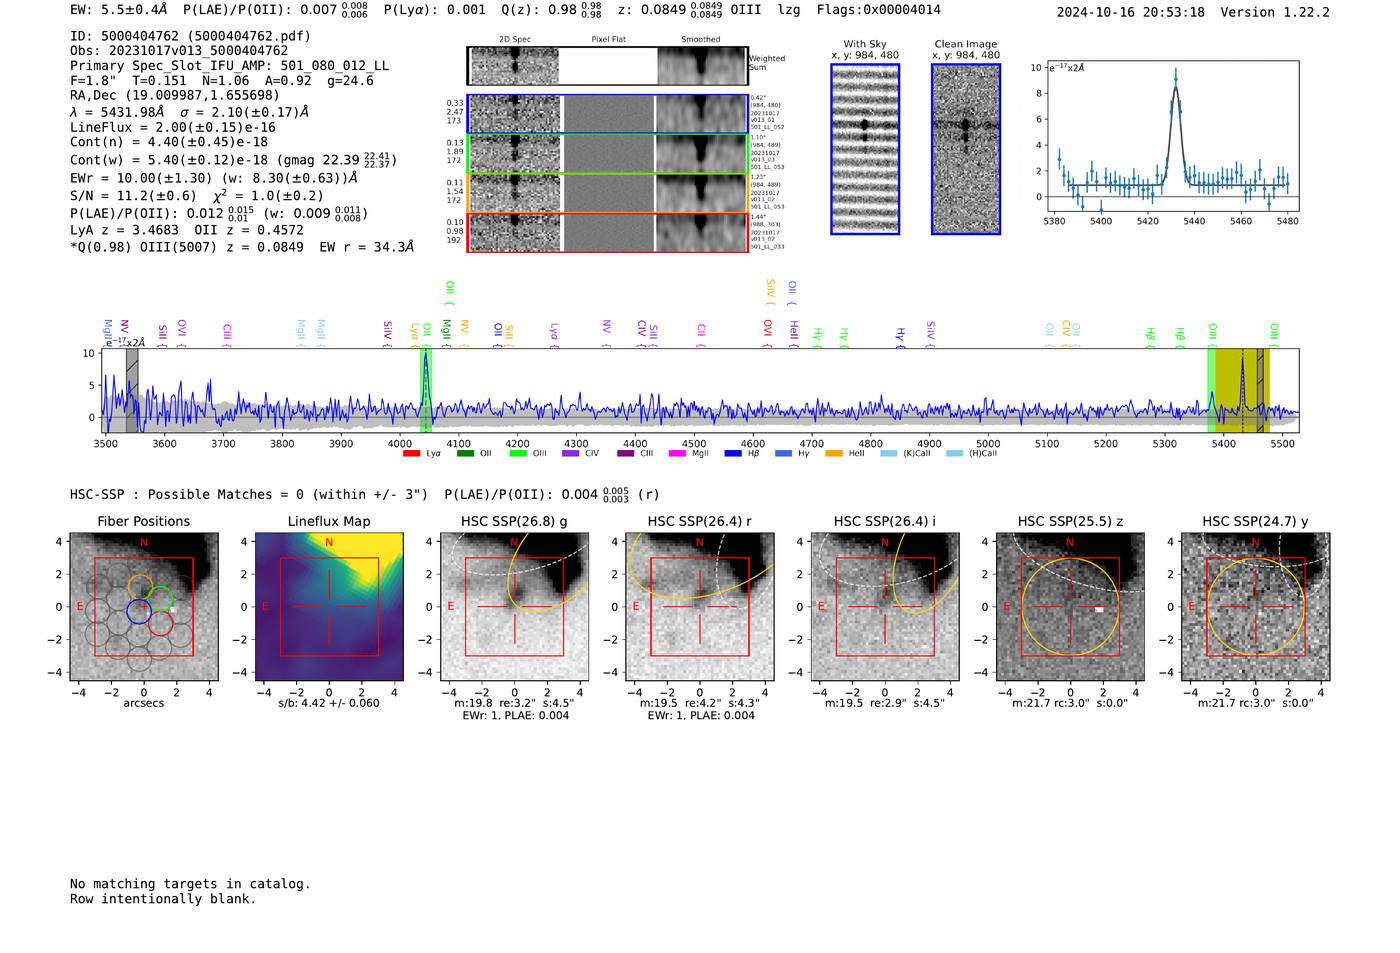
Task: Click the 'Row intentionally blank.' text
Action: coord(163,899)
